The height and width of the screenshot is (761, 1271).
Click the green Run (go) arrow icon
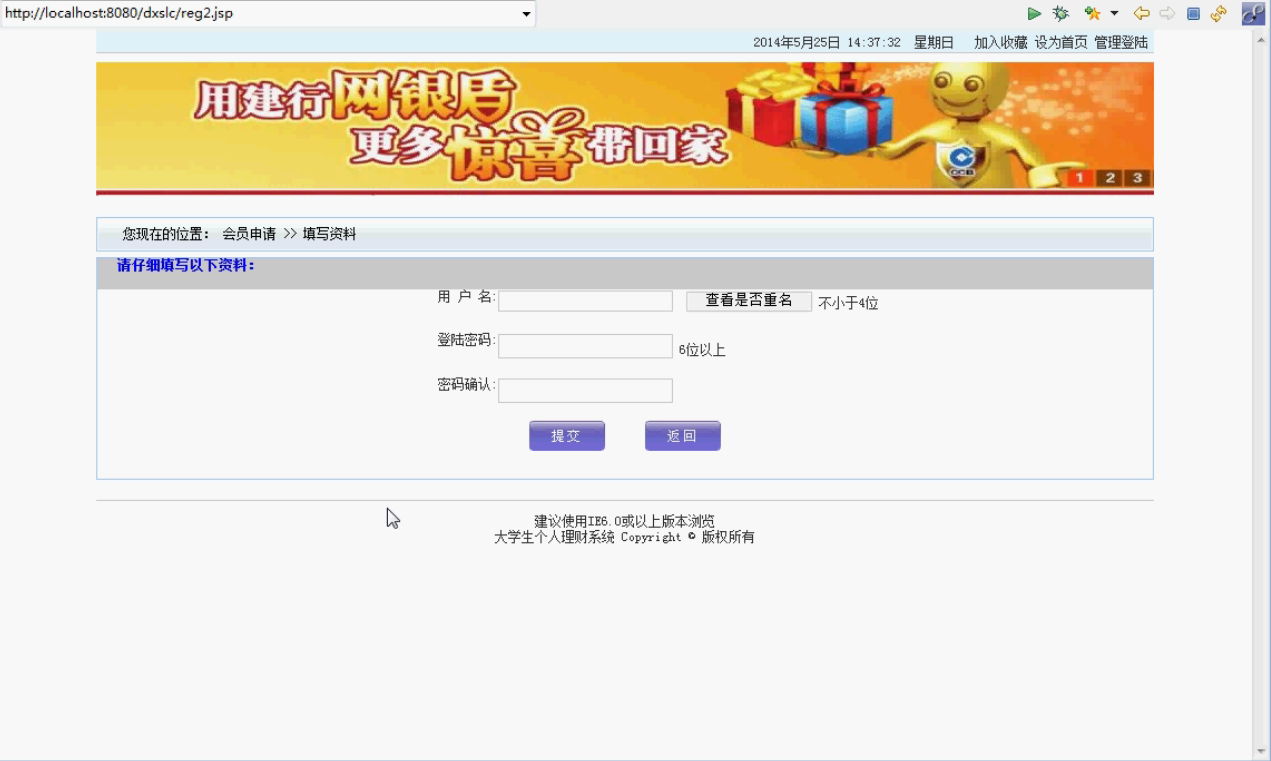tap(1034, 14)
